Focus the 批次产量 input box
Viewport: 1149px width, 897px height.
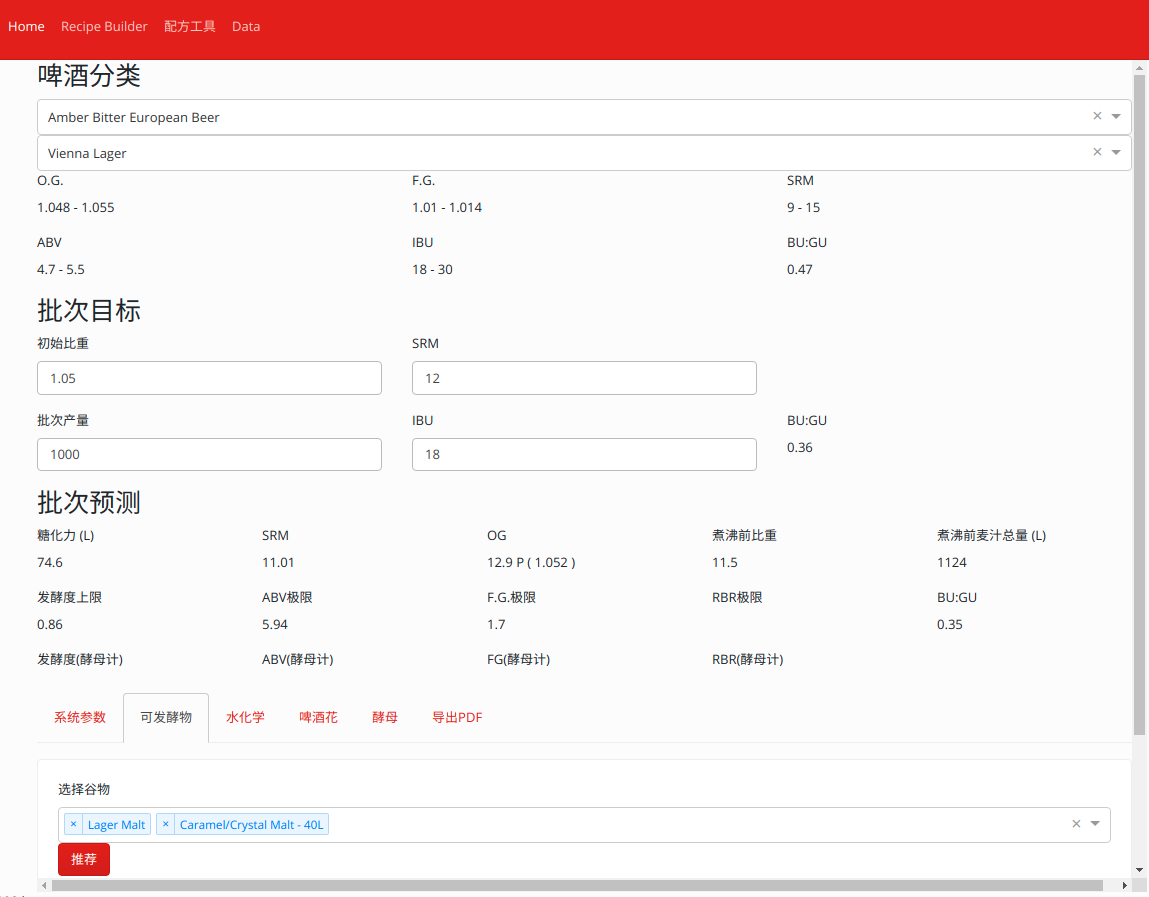pos(209,454)
